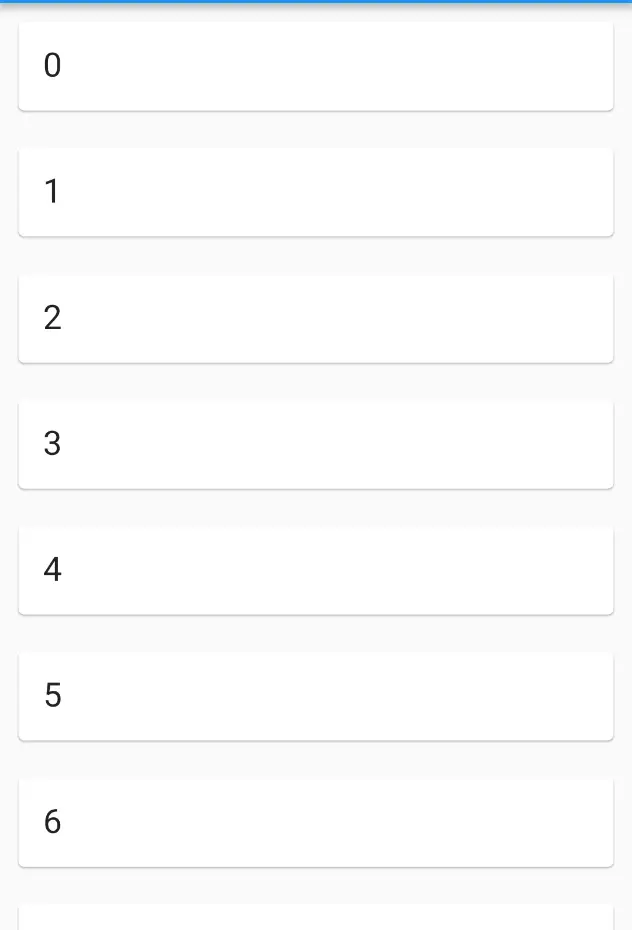Click the gap between cards 3 and 4
This screenshot has height=930, width=632.
tap(316, 508)
